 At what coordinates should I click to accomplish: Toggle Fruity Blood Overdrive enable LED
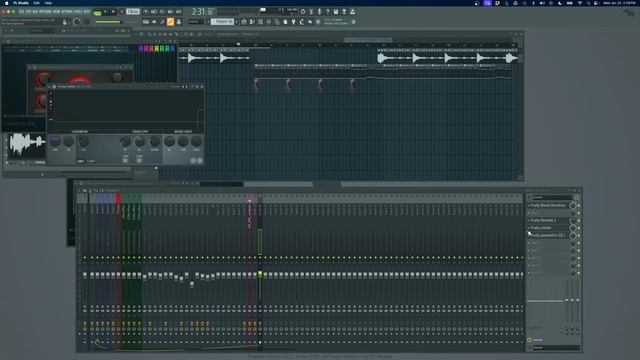[x=579, y=205]
